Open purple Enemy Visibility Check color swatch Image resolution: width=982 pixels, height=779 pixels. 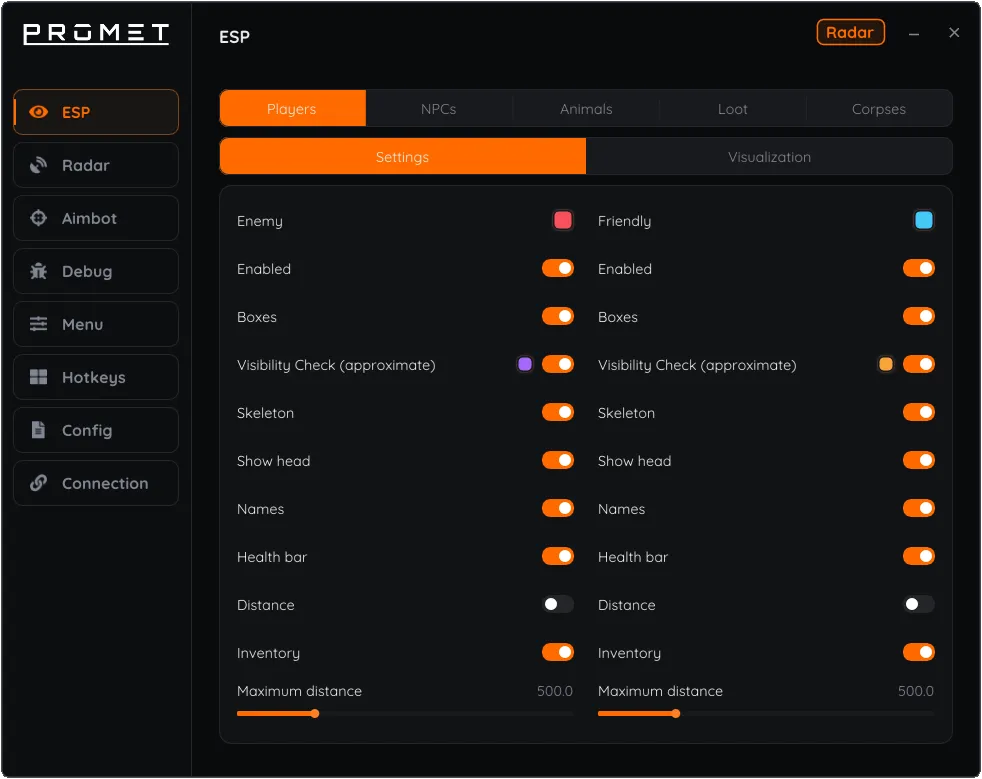coord(525,364)
